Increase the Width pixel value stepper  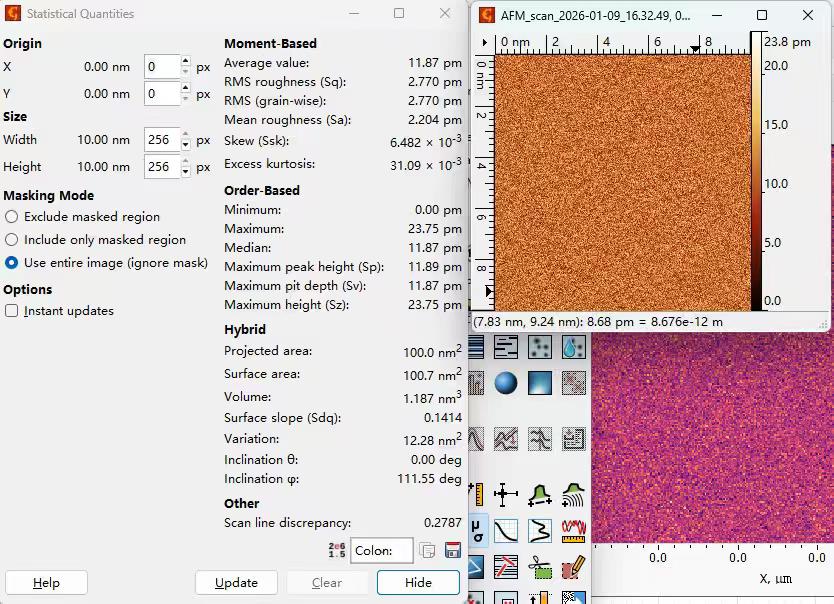(185, 135)
